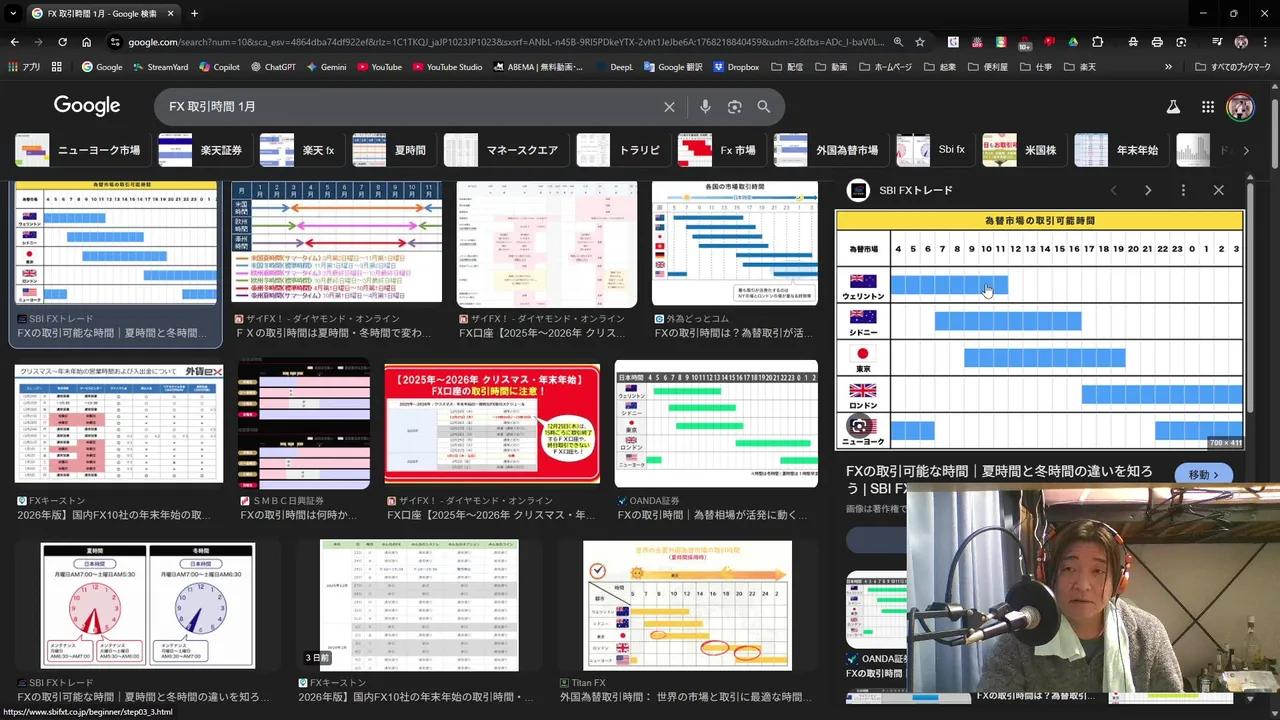Open the 仕事 bookmark folder
Viewport: 1280px width, 720px height.
pos(1036,67)
